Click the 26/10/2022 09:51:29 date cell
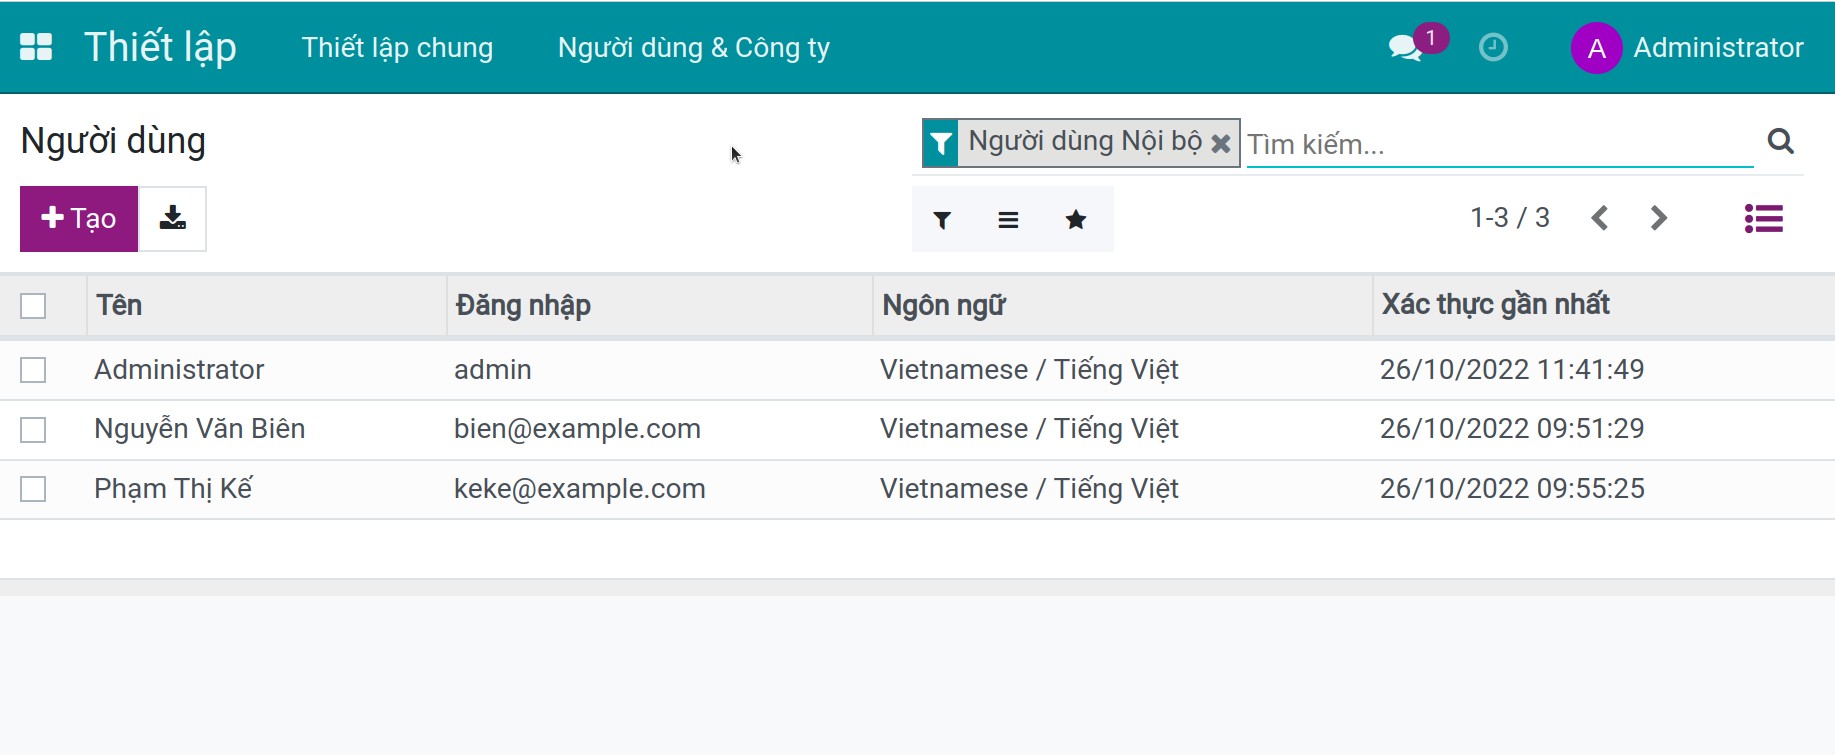The height and width of the screenshot is (755, 1835). [1512, 429]
